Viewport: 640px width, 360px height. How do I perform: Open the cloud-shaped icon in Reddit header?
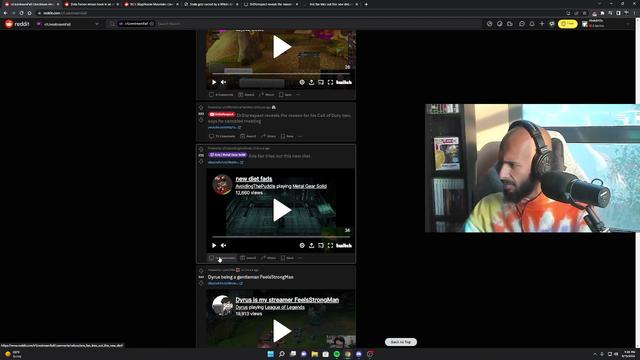[510, 24]
